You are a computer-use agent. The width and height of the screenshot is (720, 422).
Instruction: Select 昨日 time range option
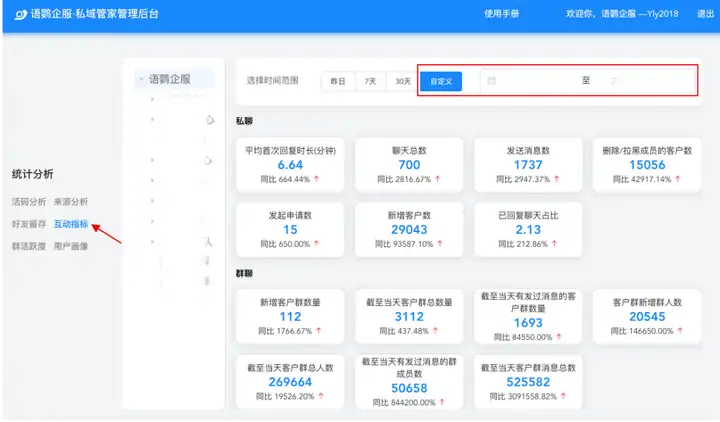pos(338,81)
